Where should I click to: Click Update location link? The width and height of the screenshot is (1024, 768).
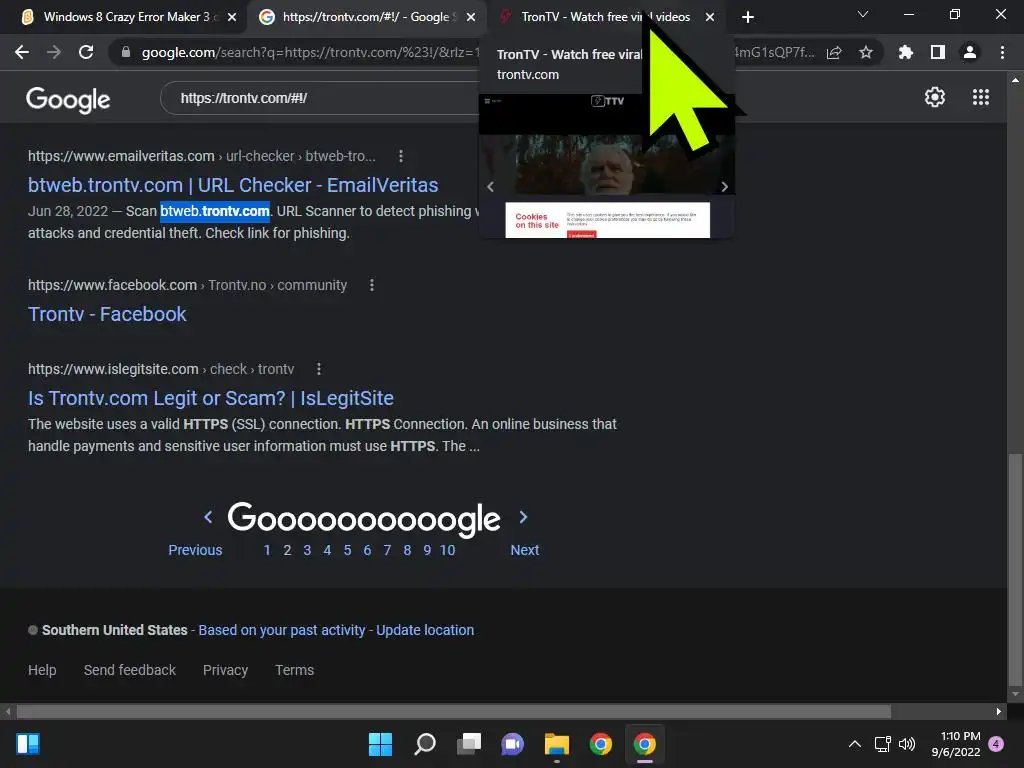point(425,630)
